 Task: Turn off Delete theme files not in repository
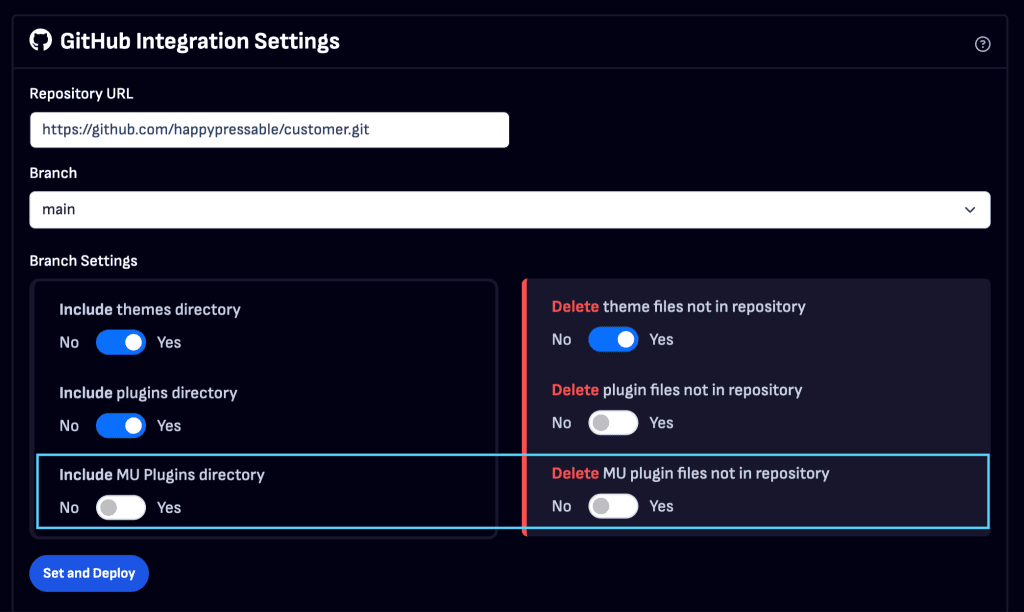click(613, 339)
